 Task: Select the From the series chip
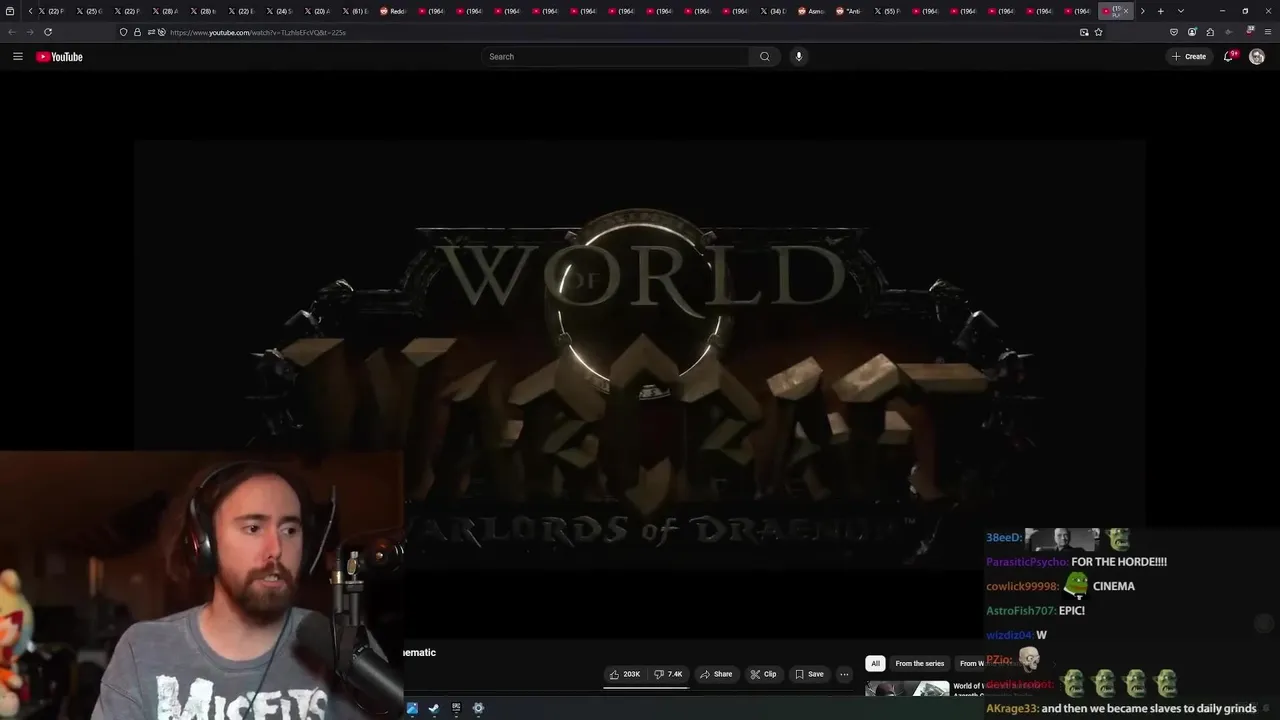tap(919, 663)
